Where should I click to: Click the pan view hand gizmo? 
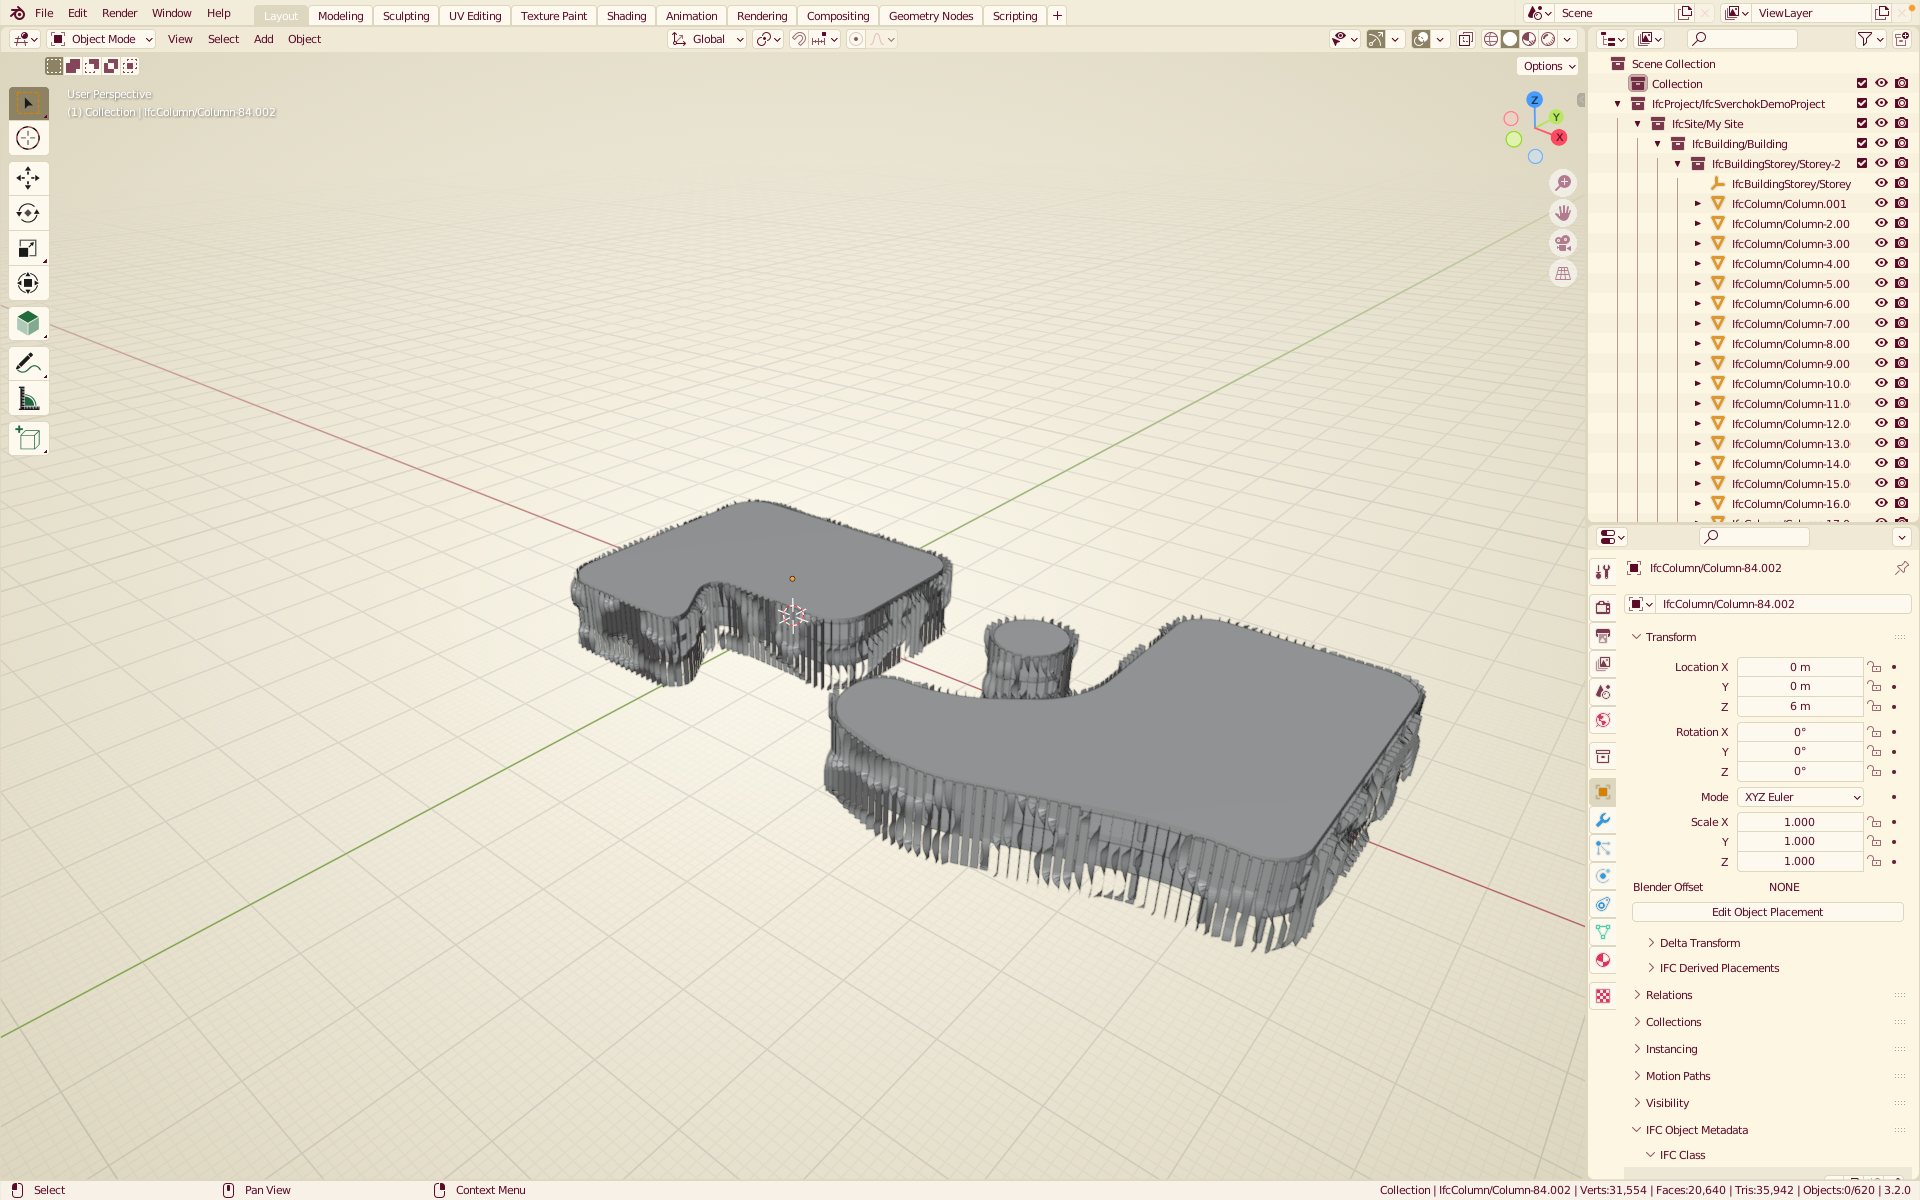pos(1563,213)
